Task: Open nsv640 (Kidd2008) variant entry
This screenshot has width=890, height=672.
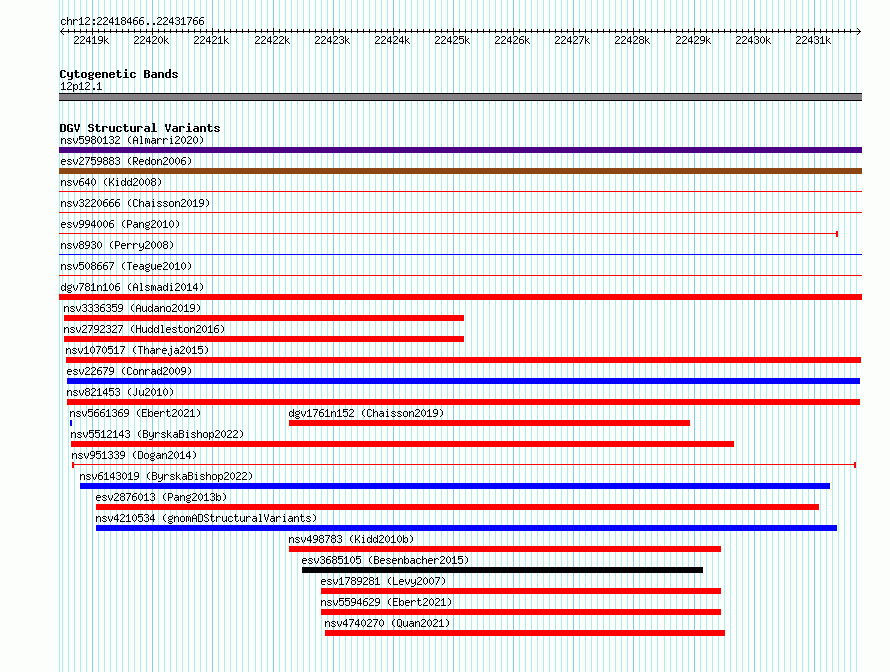Action: (x=111, y=182)
